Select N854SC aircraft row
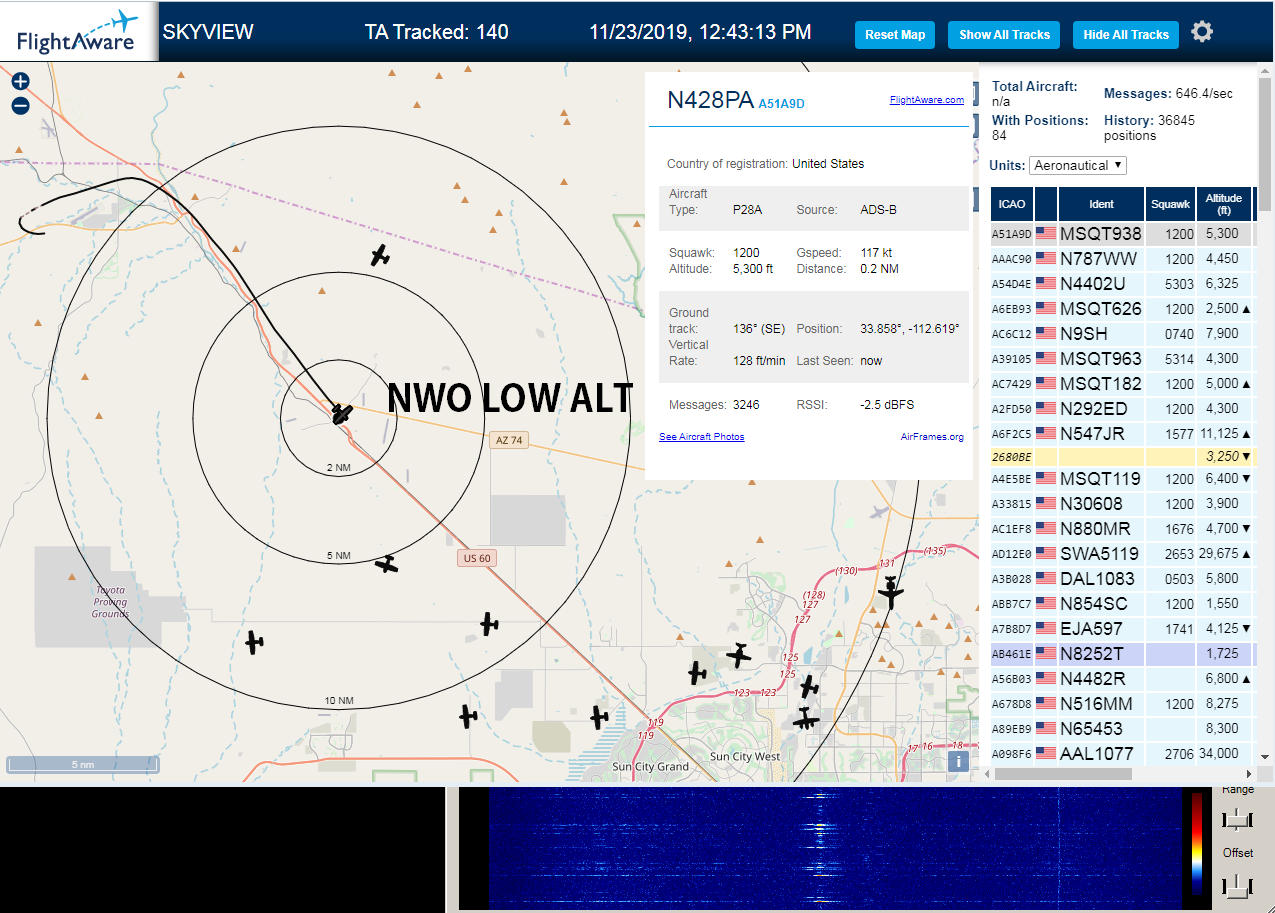Image resolution: width=1275 pixels, height=913 pixels. [x=1122, y=604]
